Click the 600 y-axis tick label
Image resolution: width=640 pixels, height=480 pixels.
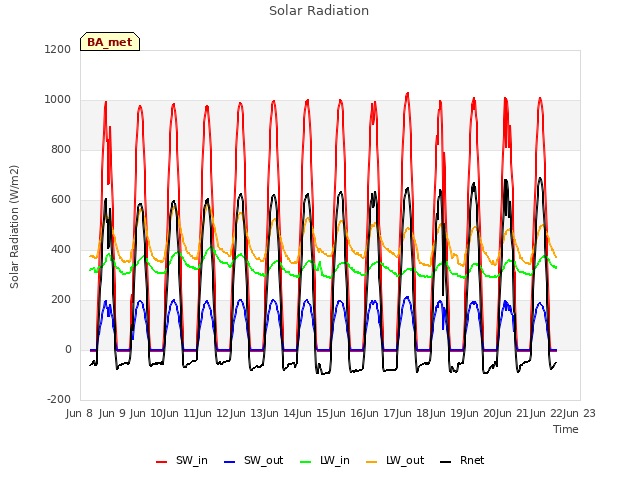point(61,200)
